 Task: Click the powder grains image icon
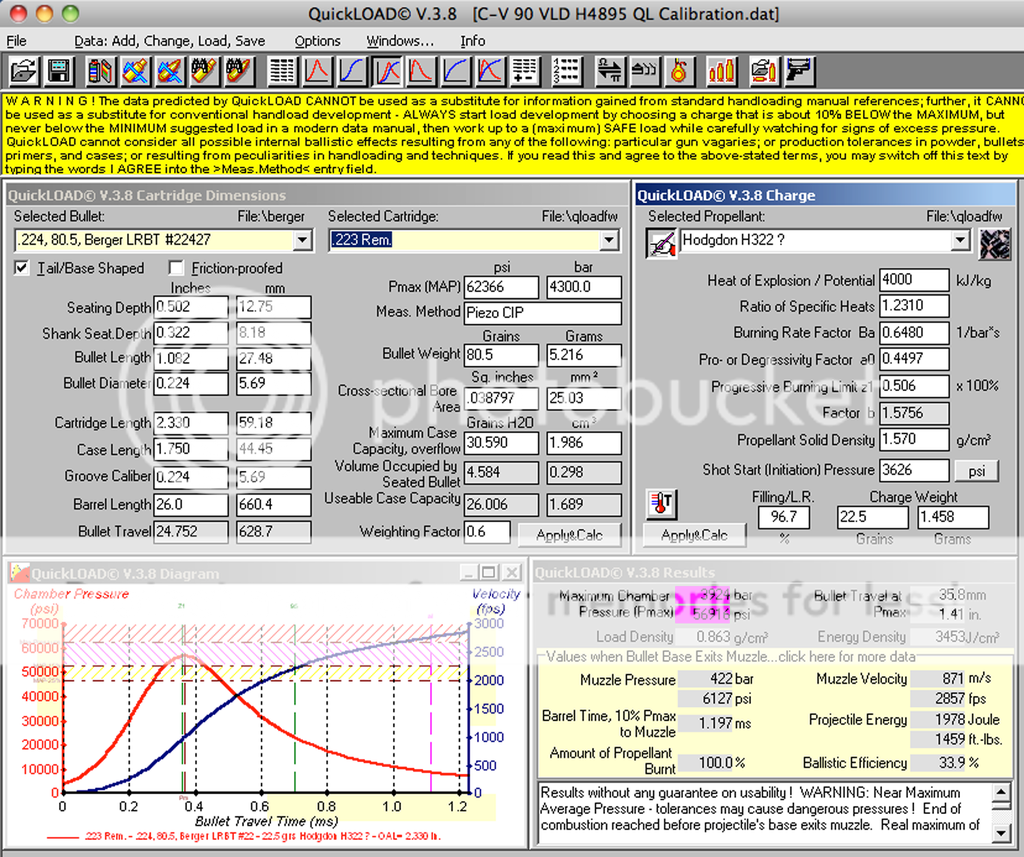click(x=993, y=241)
